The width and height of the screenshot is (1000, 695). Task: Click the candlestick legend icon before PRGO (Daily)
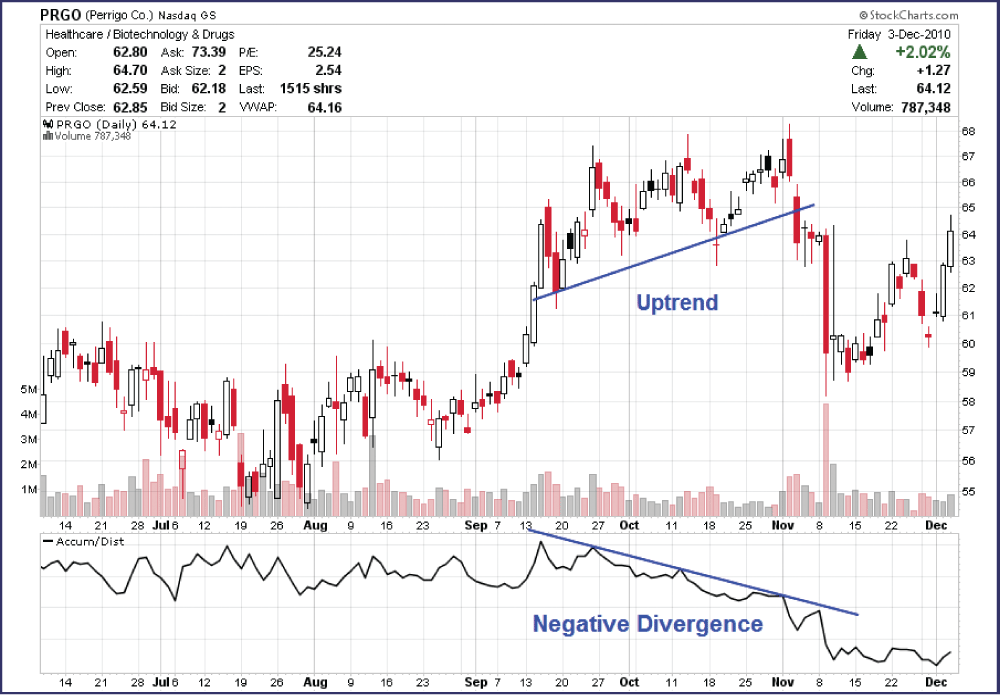[46, 124]
